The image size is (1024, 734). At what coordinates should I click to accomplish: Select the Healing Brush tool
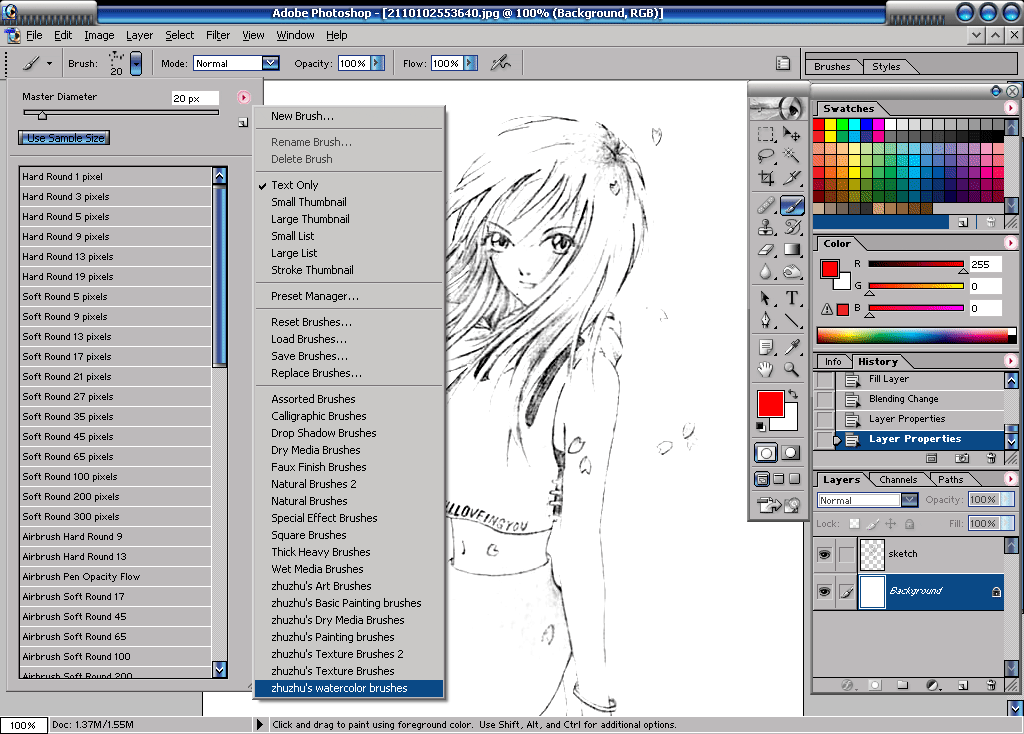[766, 206]
